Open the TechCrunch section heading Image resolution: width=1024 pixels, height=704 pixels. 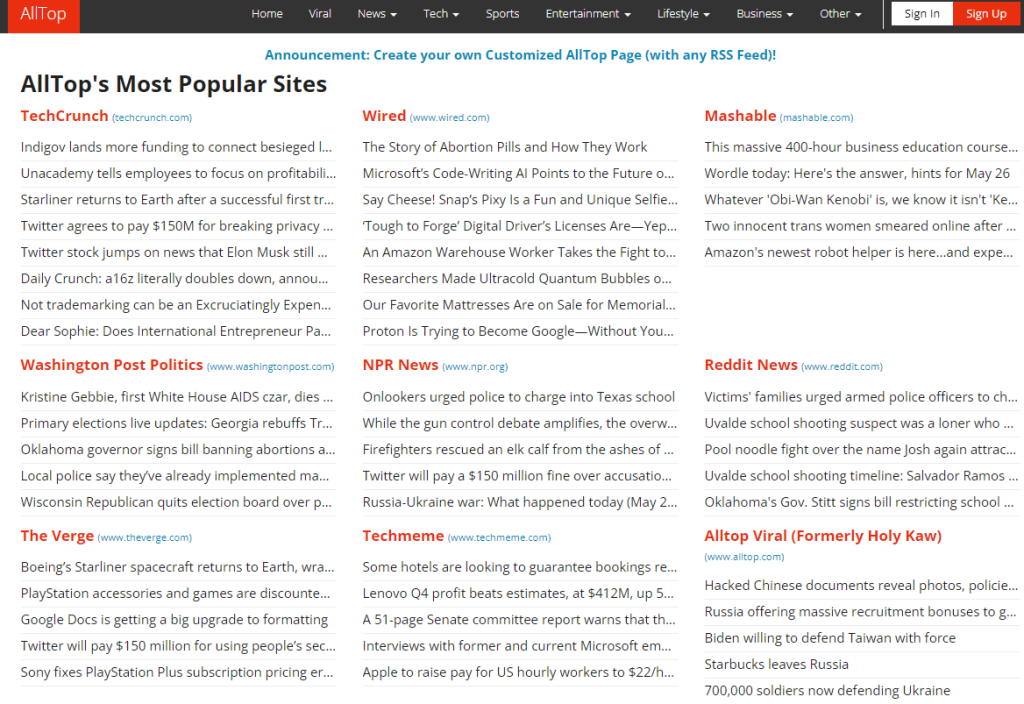(x=64, y=116)
